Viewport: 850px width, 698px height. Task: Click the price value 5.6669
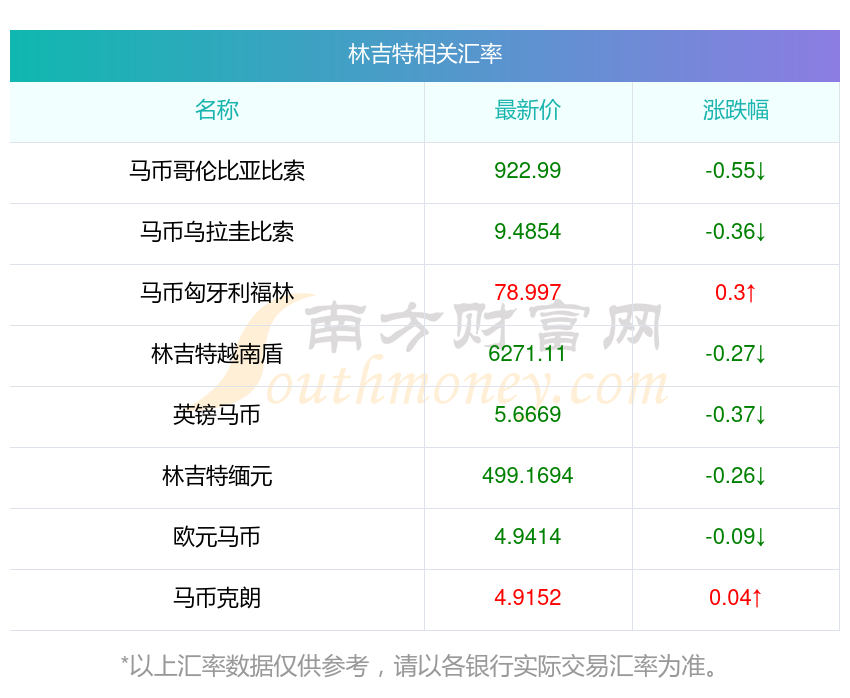click(527, 415)
